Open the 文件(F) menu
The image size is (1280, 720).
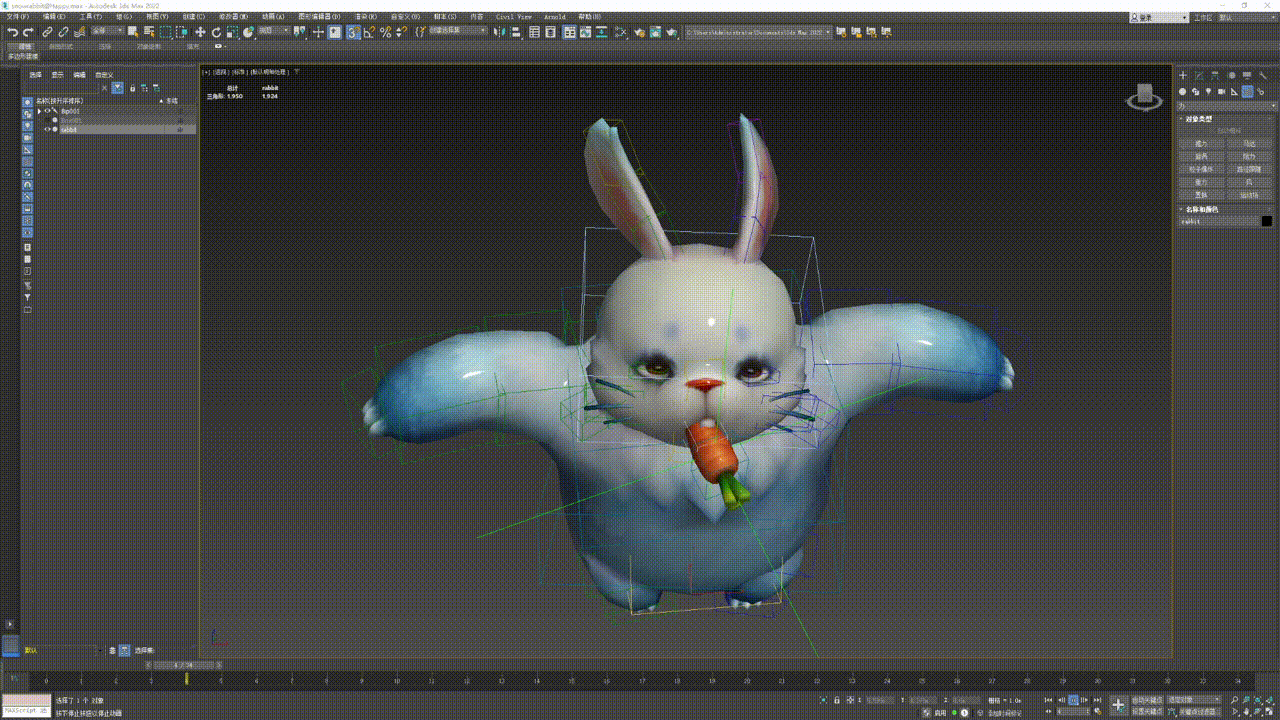tap(20, 16)
